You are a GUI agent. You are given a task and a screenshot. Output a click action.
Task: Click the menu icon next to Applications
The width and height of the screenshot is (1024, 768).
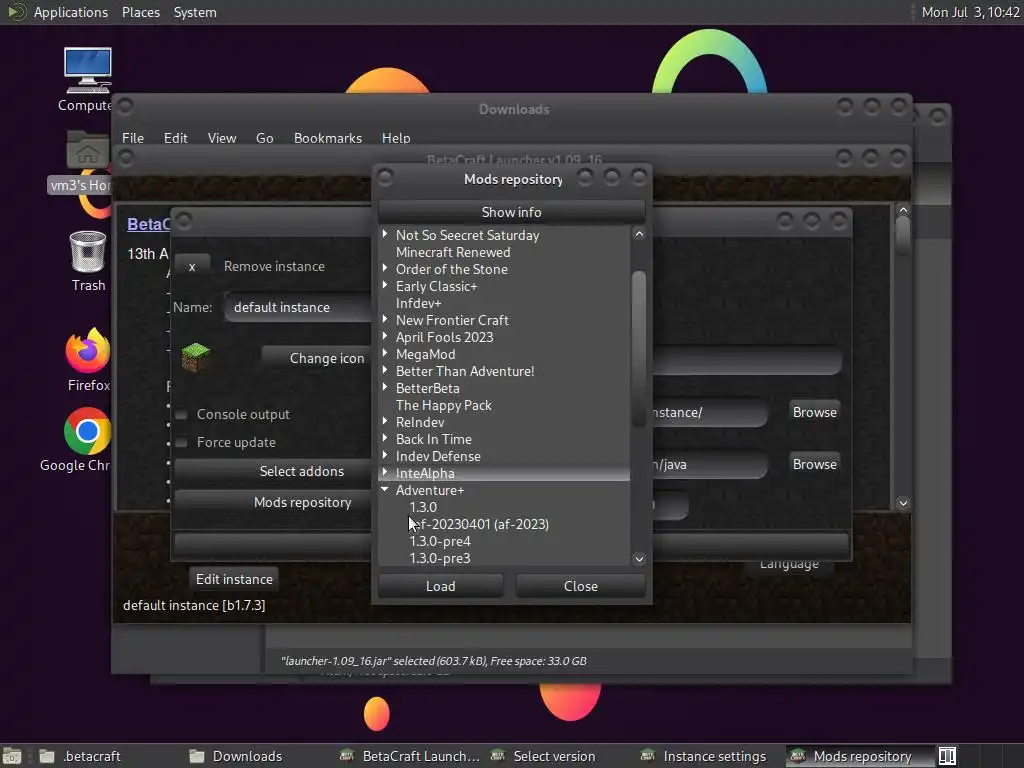[16, 12]
